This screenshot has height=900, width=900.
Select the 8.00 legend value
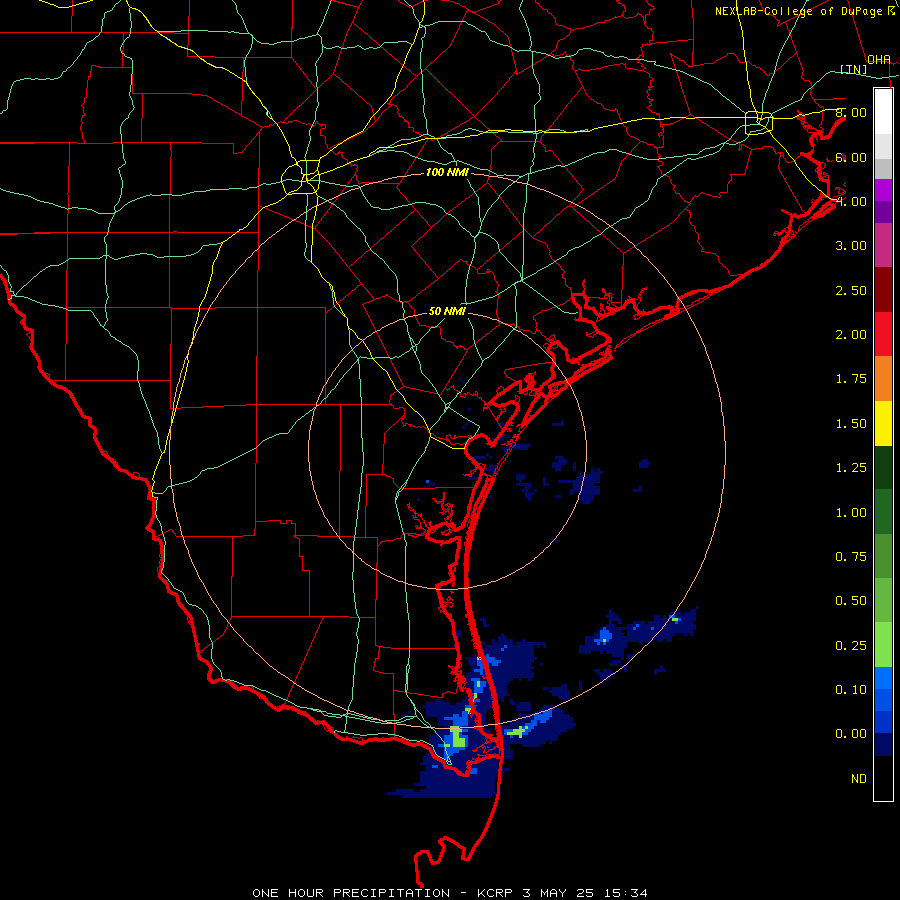(851, 112)
